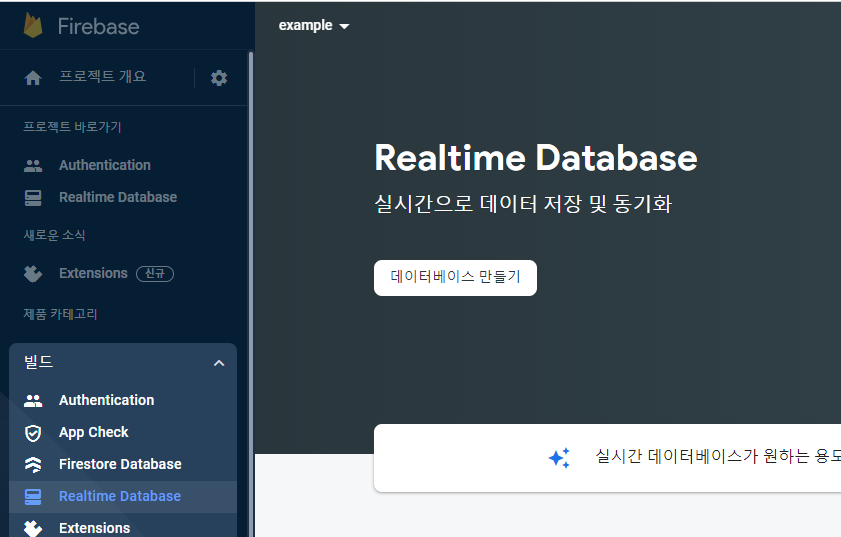Image resolution: width=841 pixels, height=537 pixels.
Task: Click App Check shield icon
Action: click(x=33, y=433)
